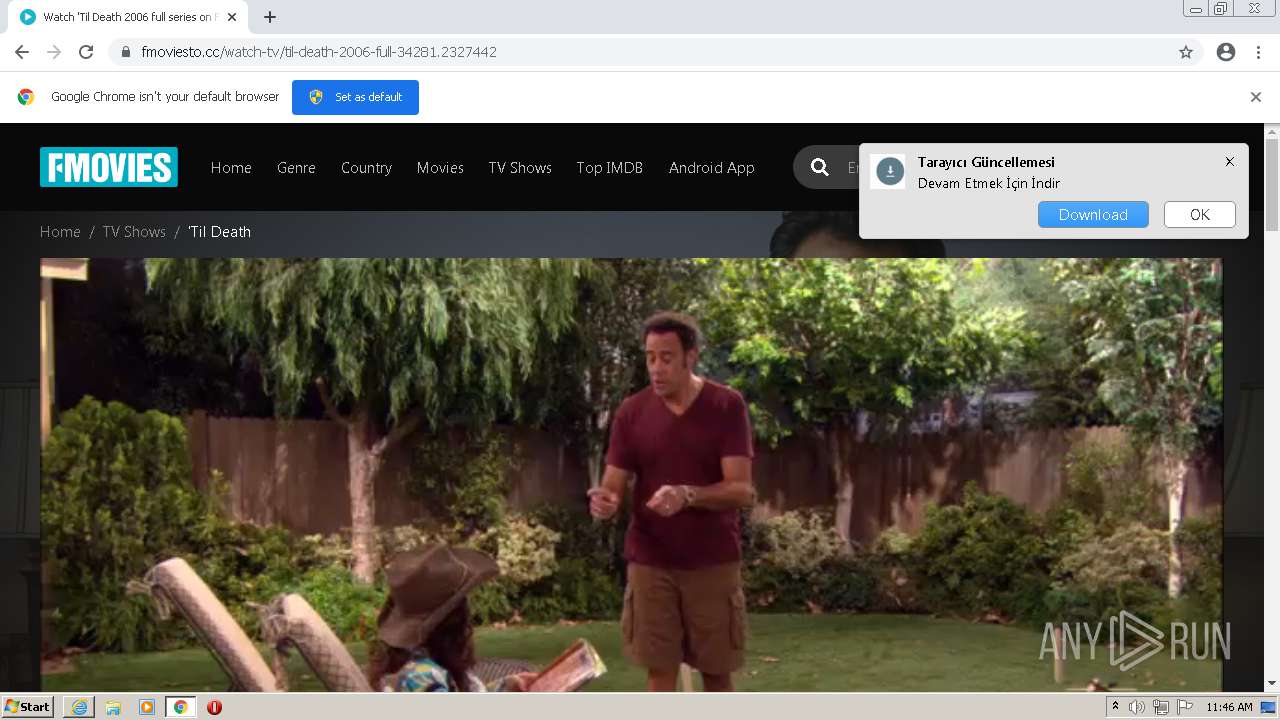Open the Windows Start button
This screenshot has height=720, width=1280.
28,707
